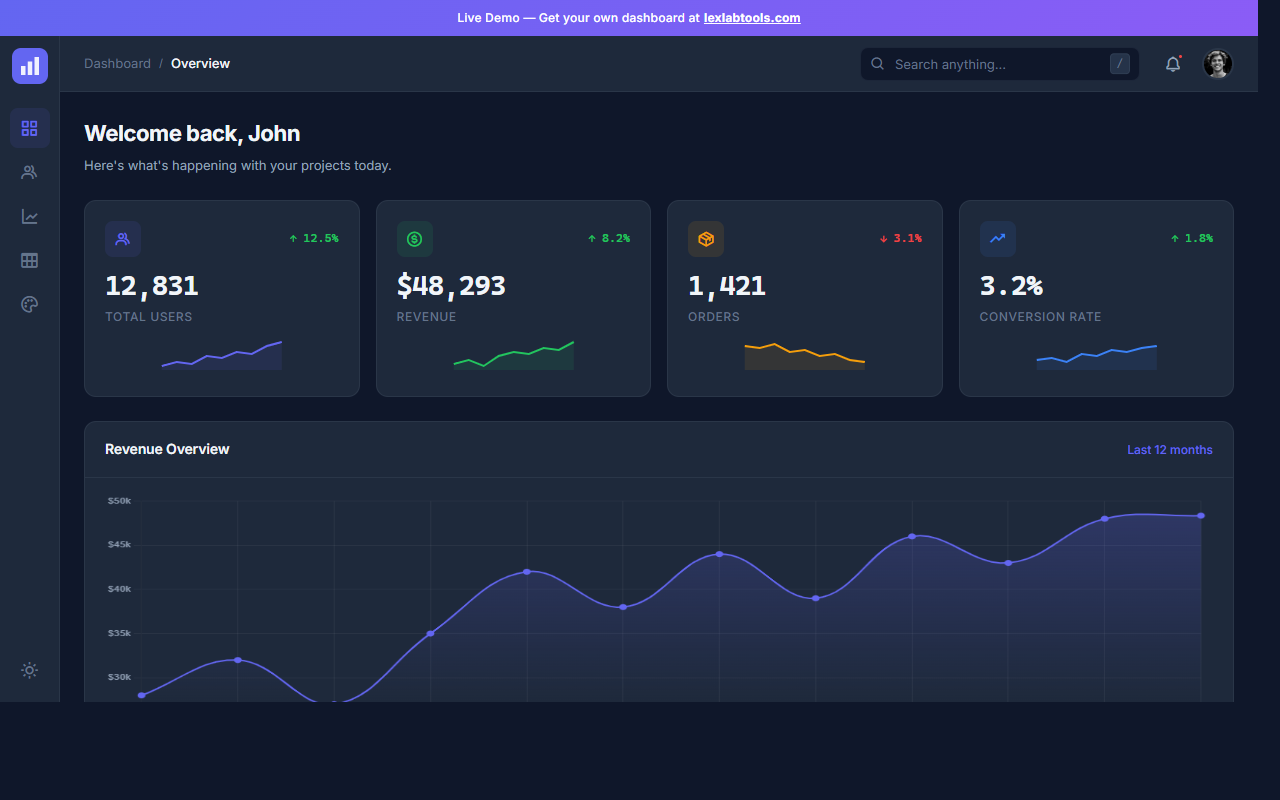The image size is (1280, 800).
Task: Click the search magnifier icon
Action: [877, 63]
